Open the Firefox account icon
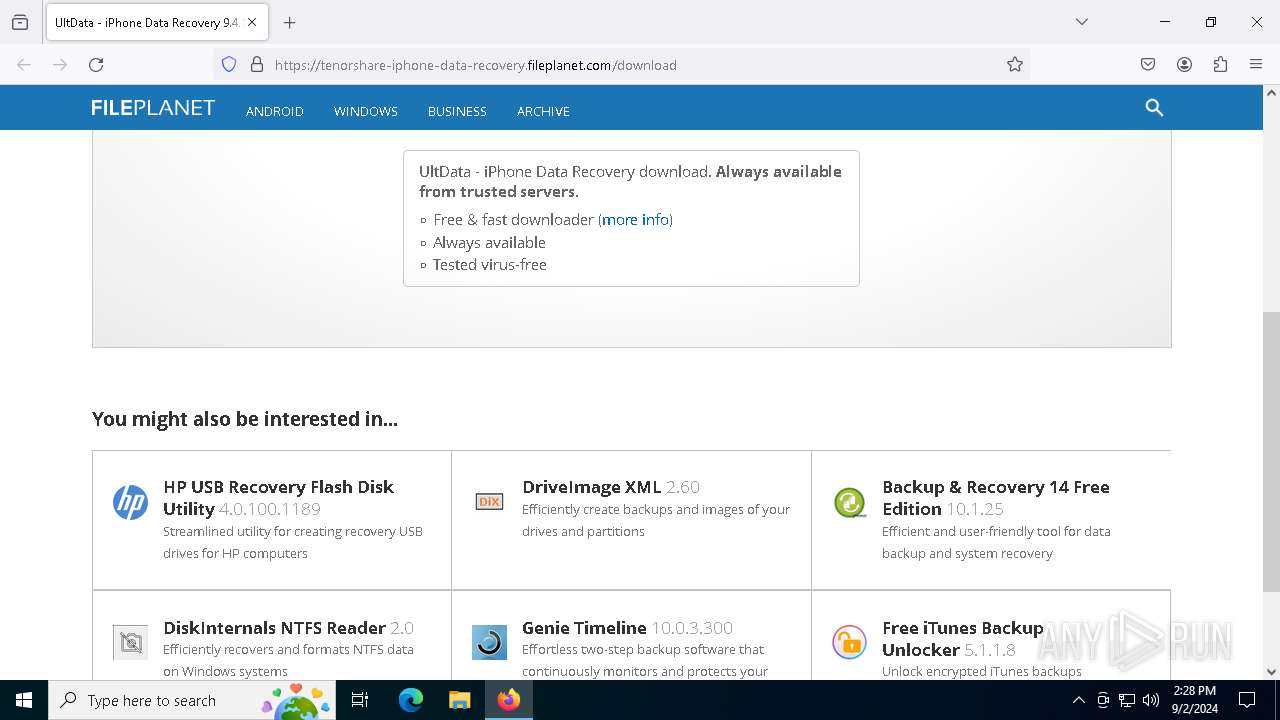Viewport: 1280px width, 720px height. click(x=1184, y=65)
